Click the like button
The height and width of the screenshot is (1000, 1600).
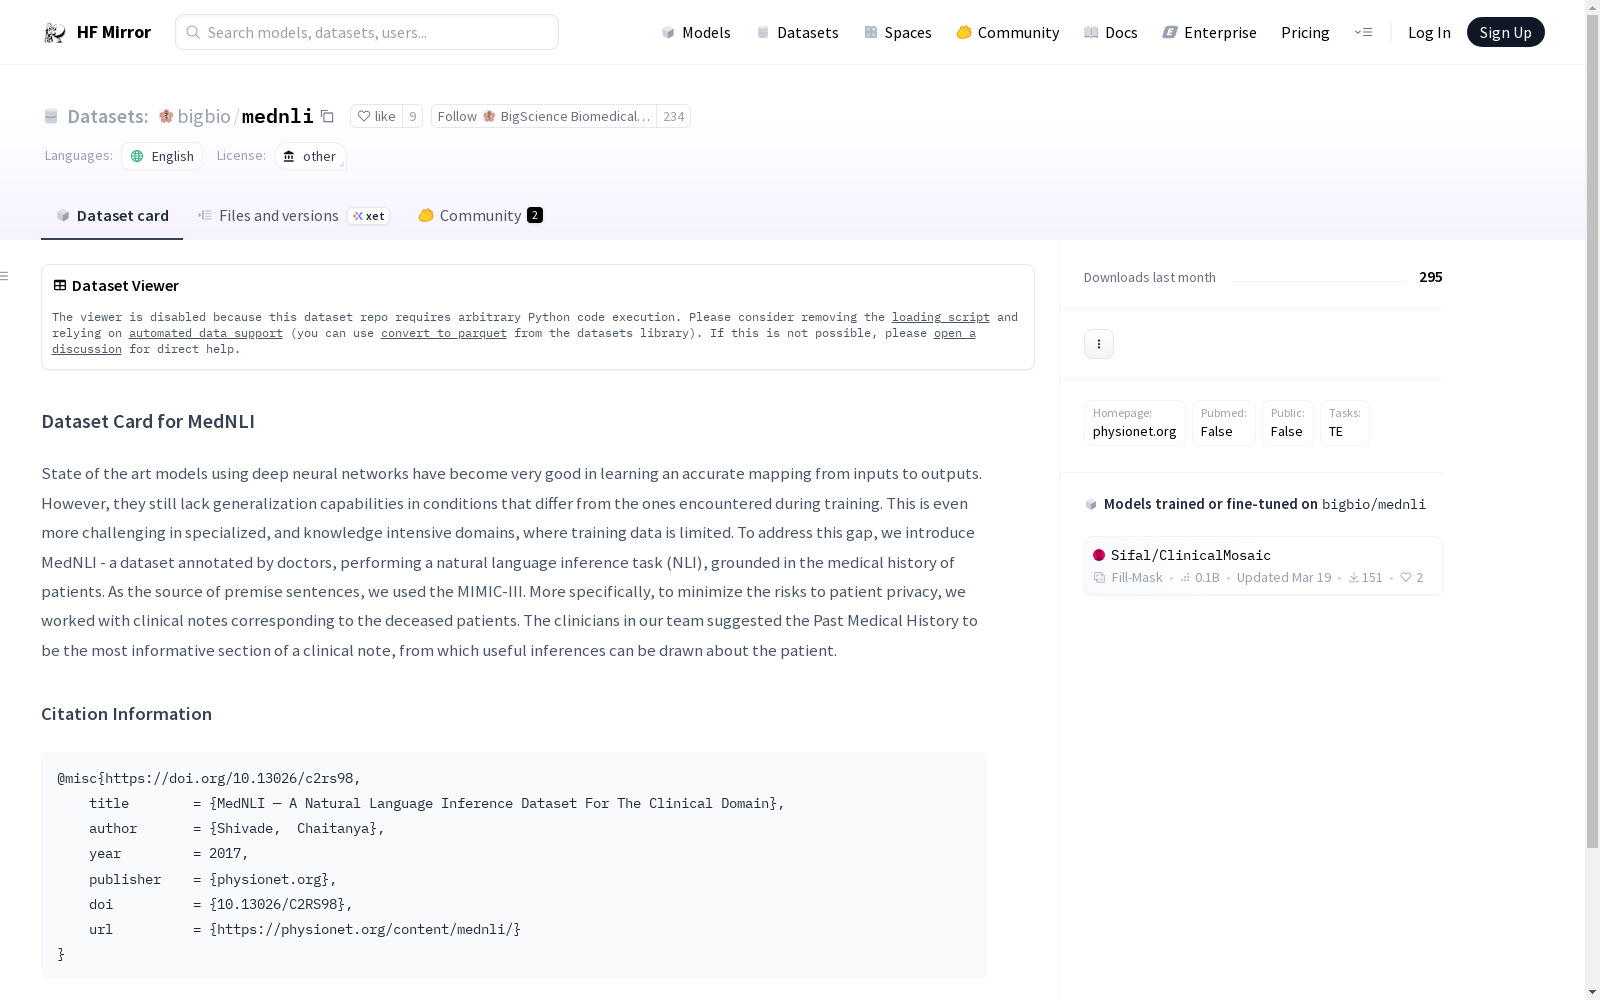point(376,116)
